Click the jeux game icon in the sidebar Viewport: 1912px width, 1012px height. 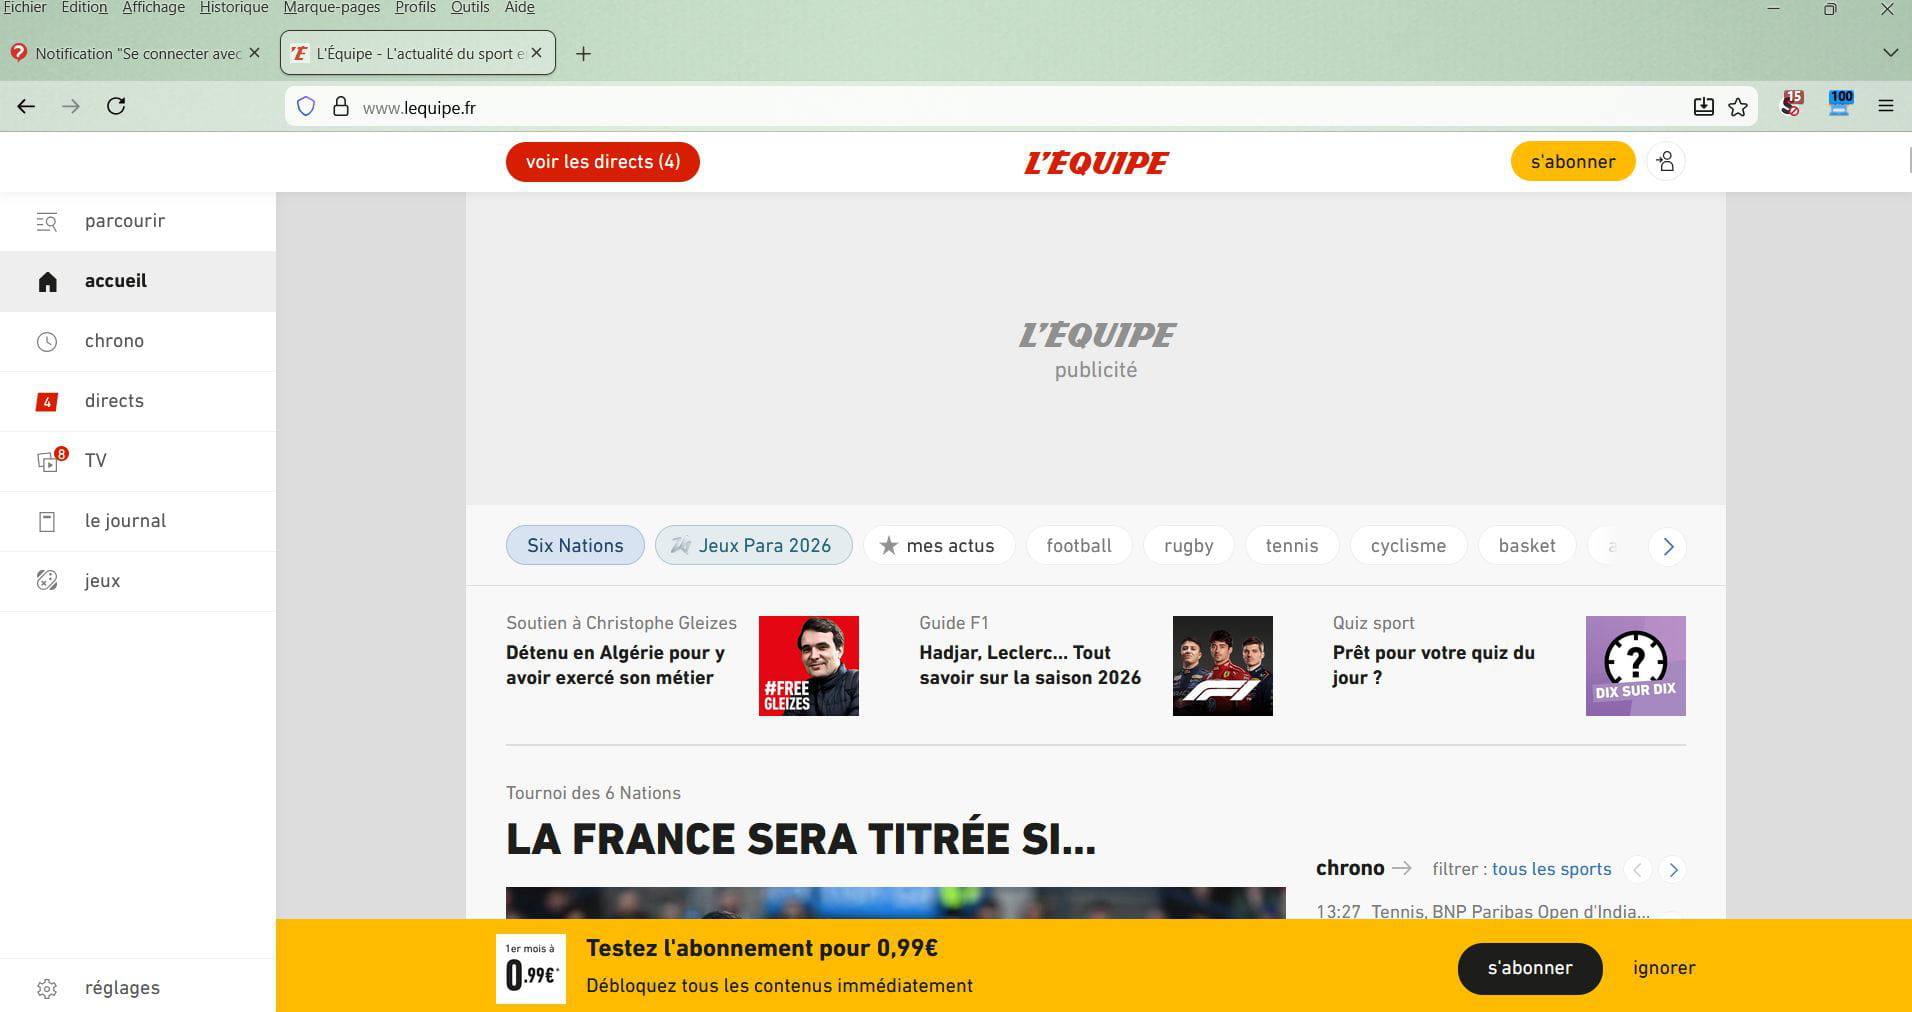47,581
